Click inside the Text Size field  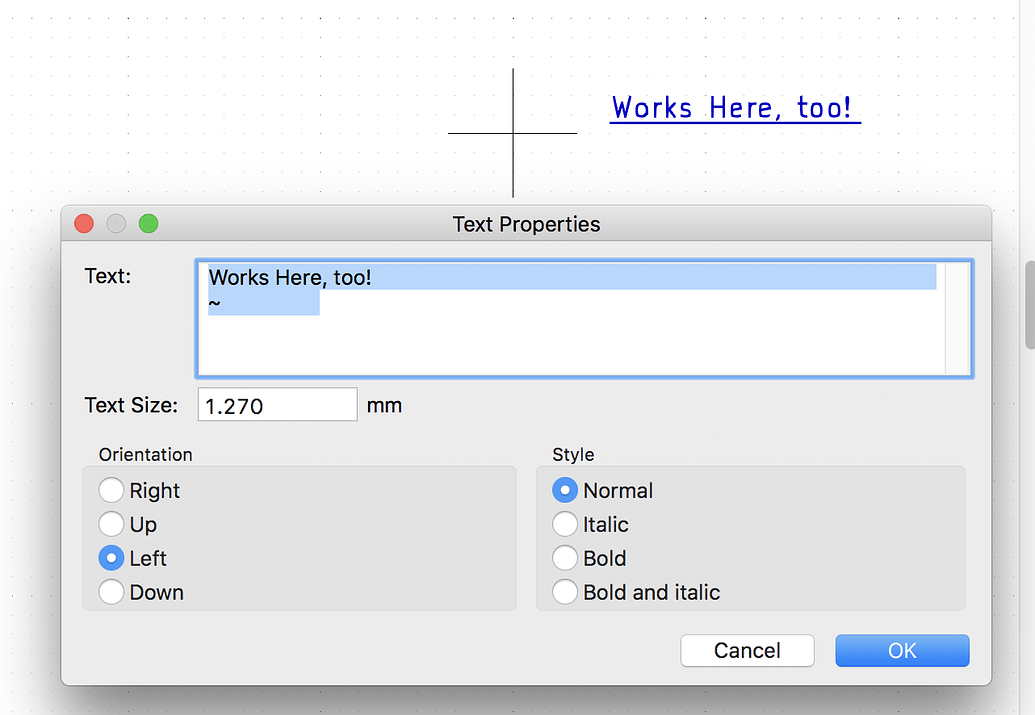click(277, 404)
